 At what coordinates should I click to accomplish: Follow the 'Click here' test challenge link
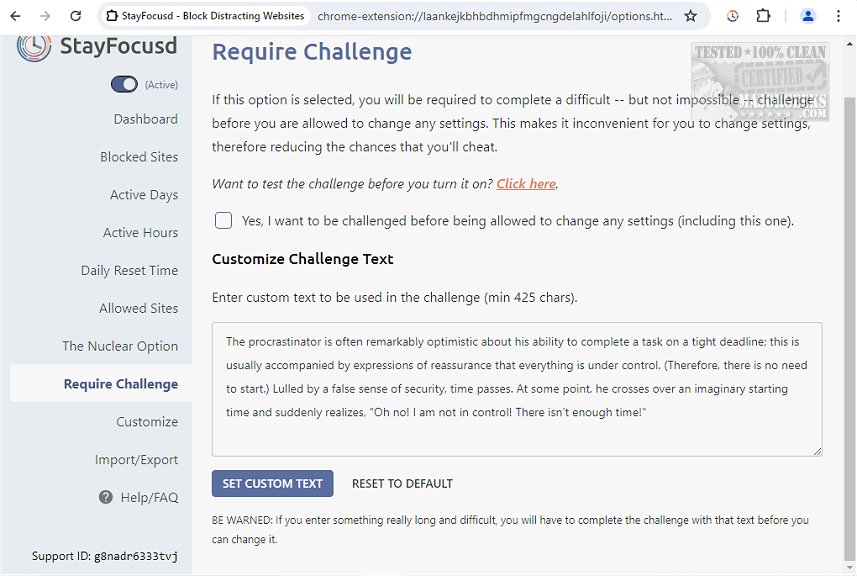[x=526, y=184]
